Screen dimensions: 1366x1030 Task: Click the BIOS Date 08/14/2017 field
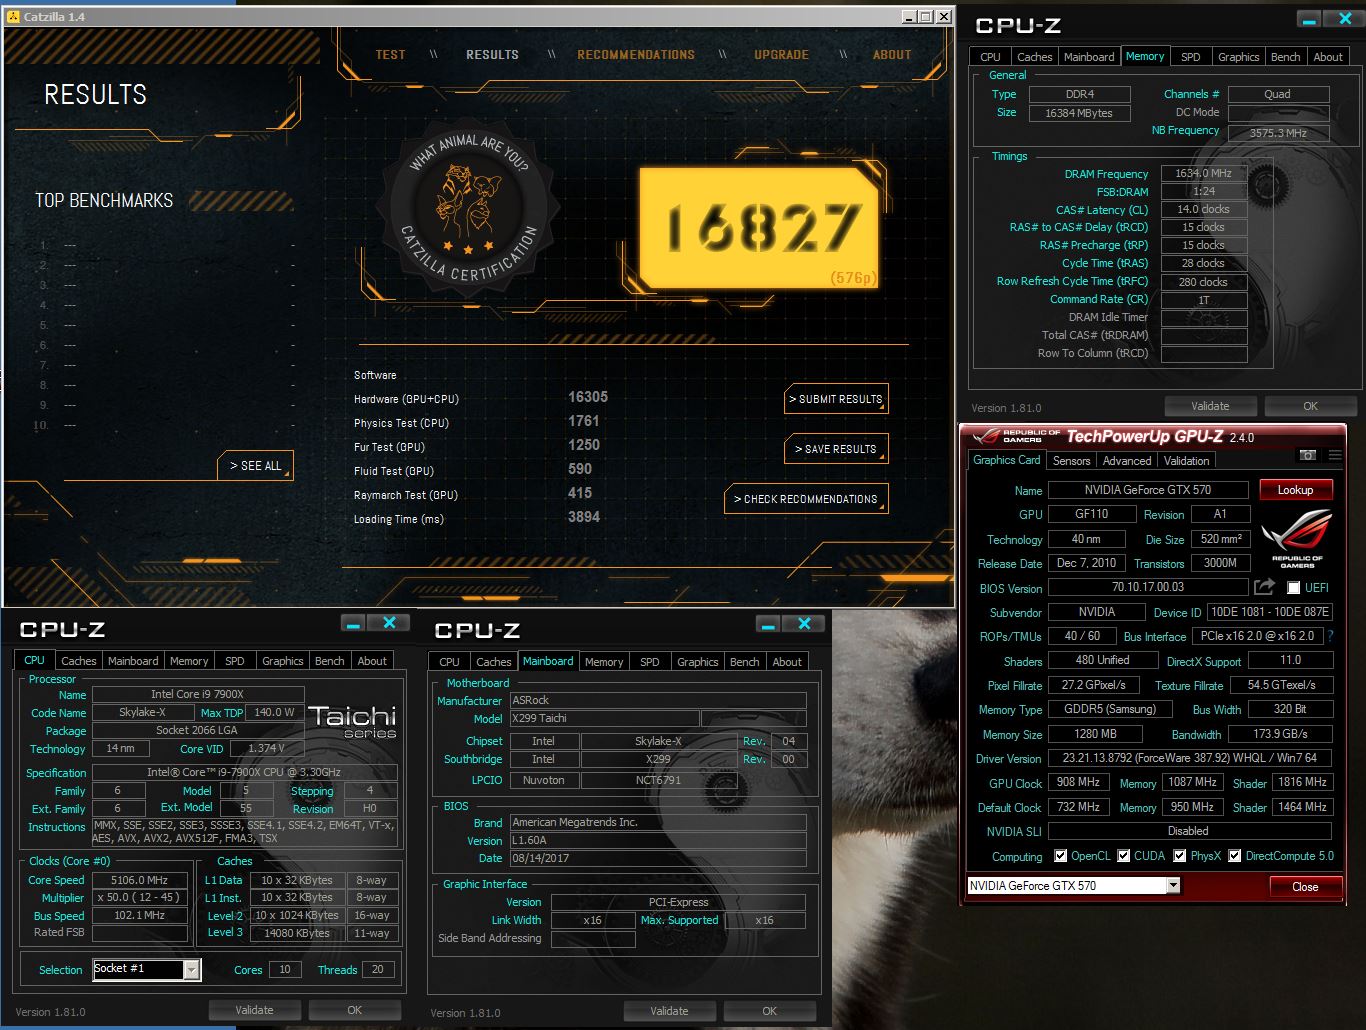658,858
